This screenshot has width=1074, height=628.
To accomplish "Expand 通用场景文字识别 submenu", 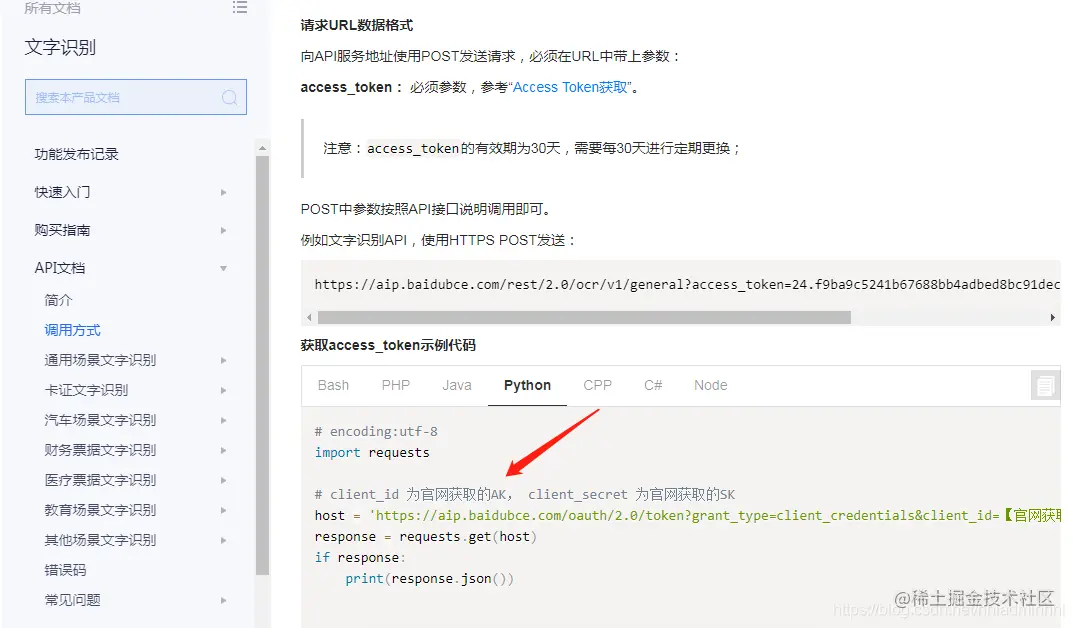I will (x=223, y=360).
